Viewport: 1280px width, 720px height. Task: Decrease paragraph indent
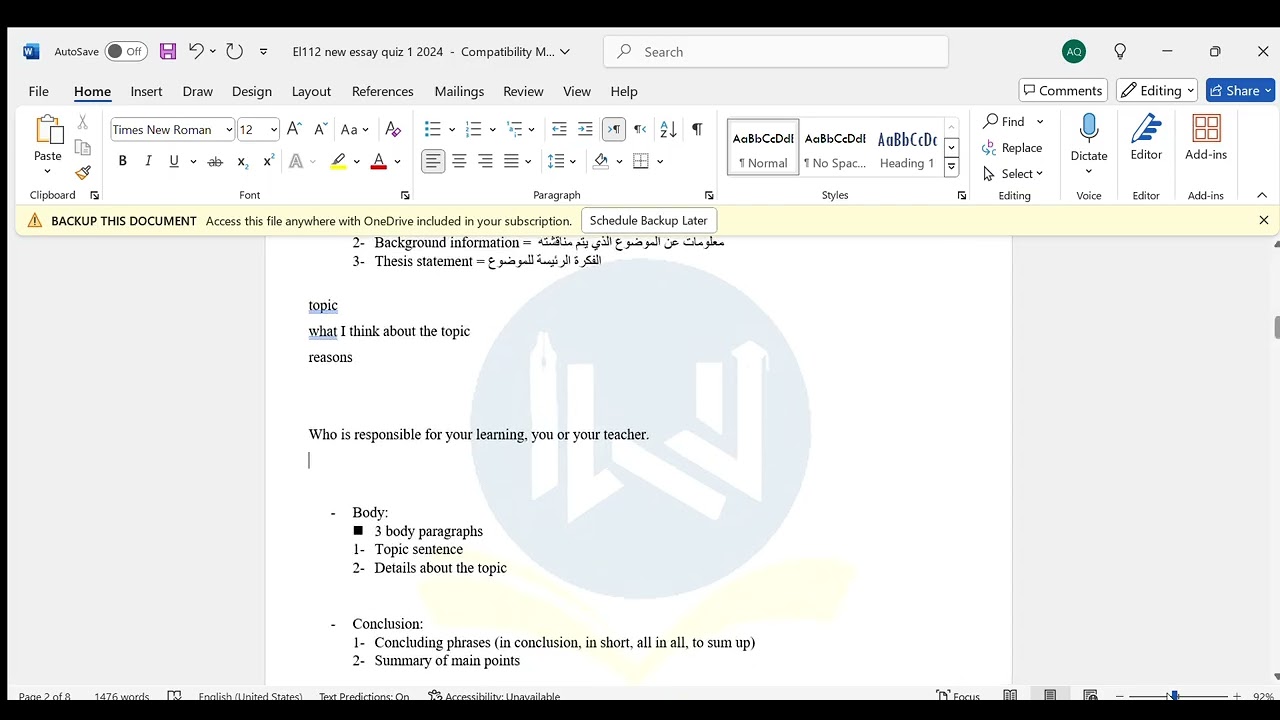[559, 129]
